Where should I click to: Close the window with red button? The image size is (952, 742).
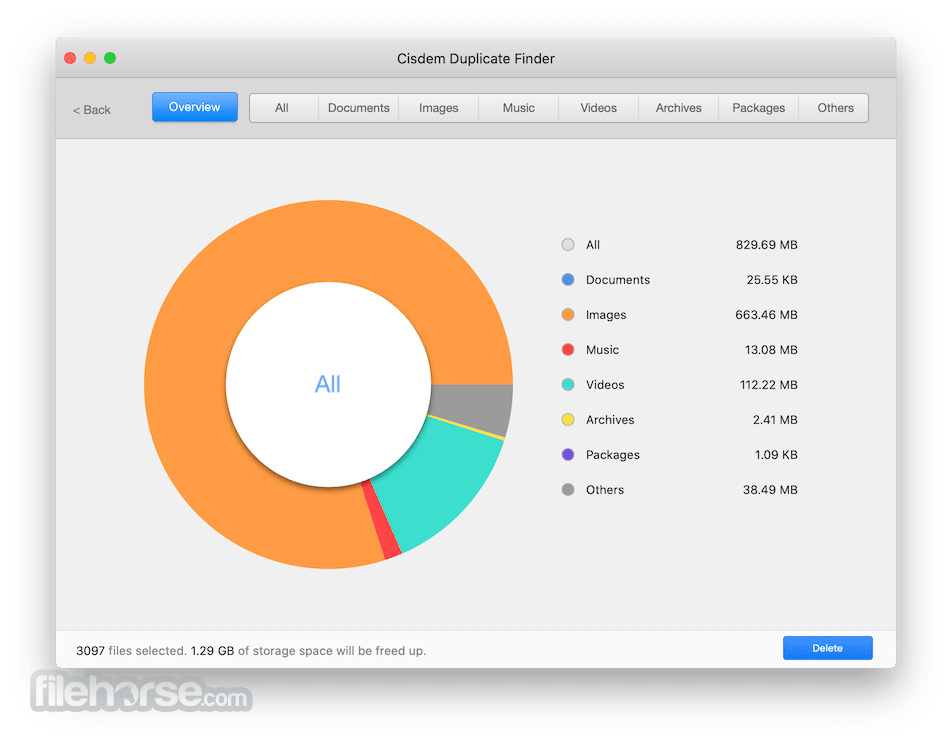[70, 58]
